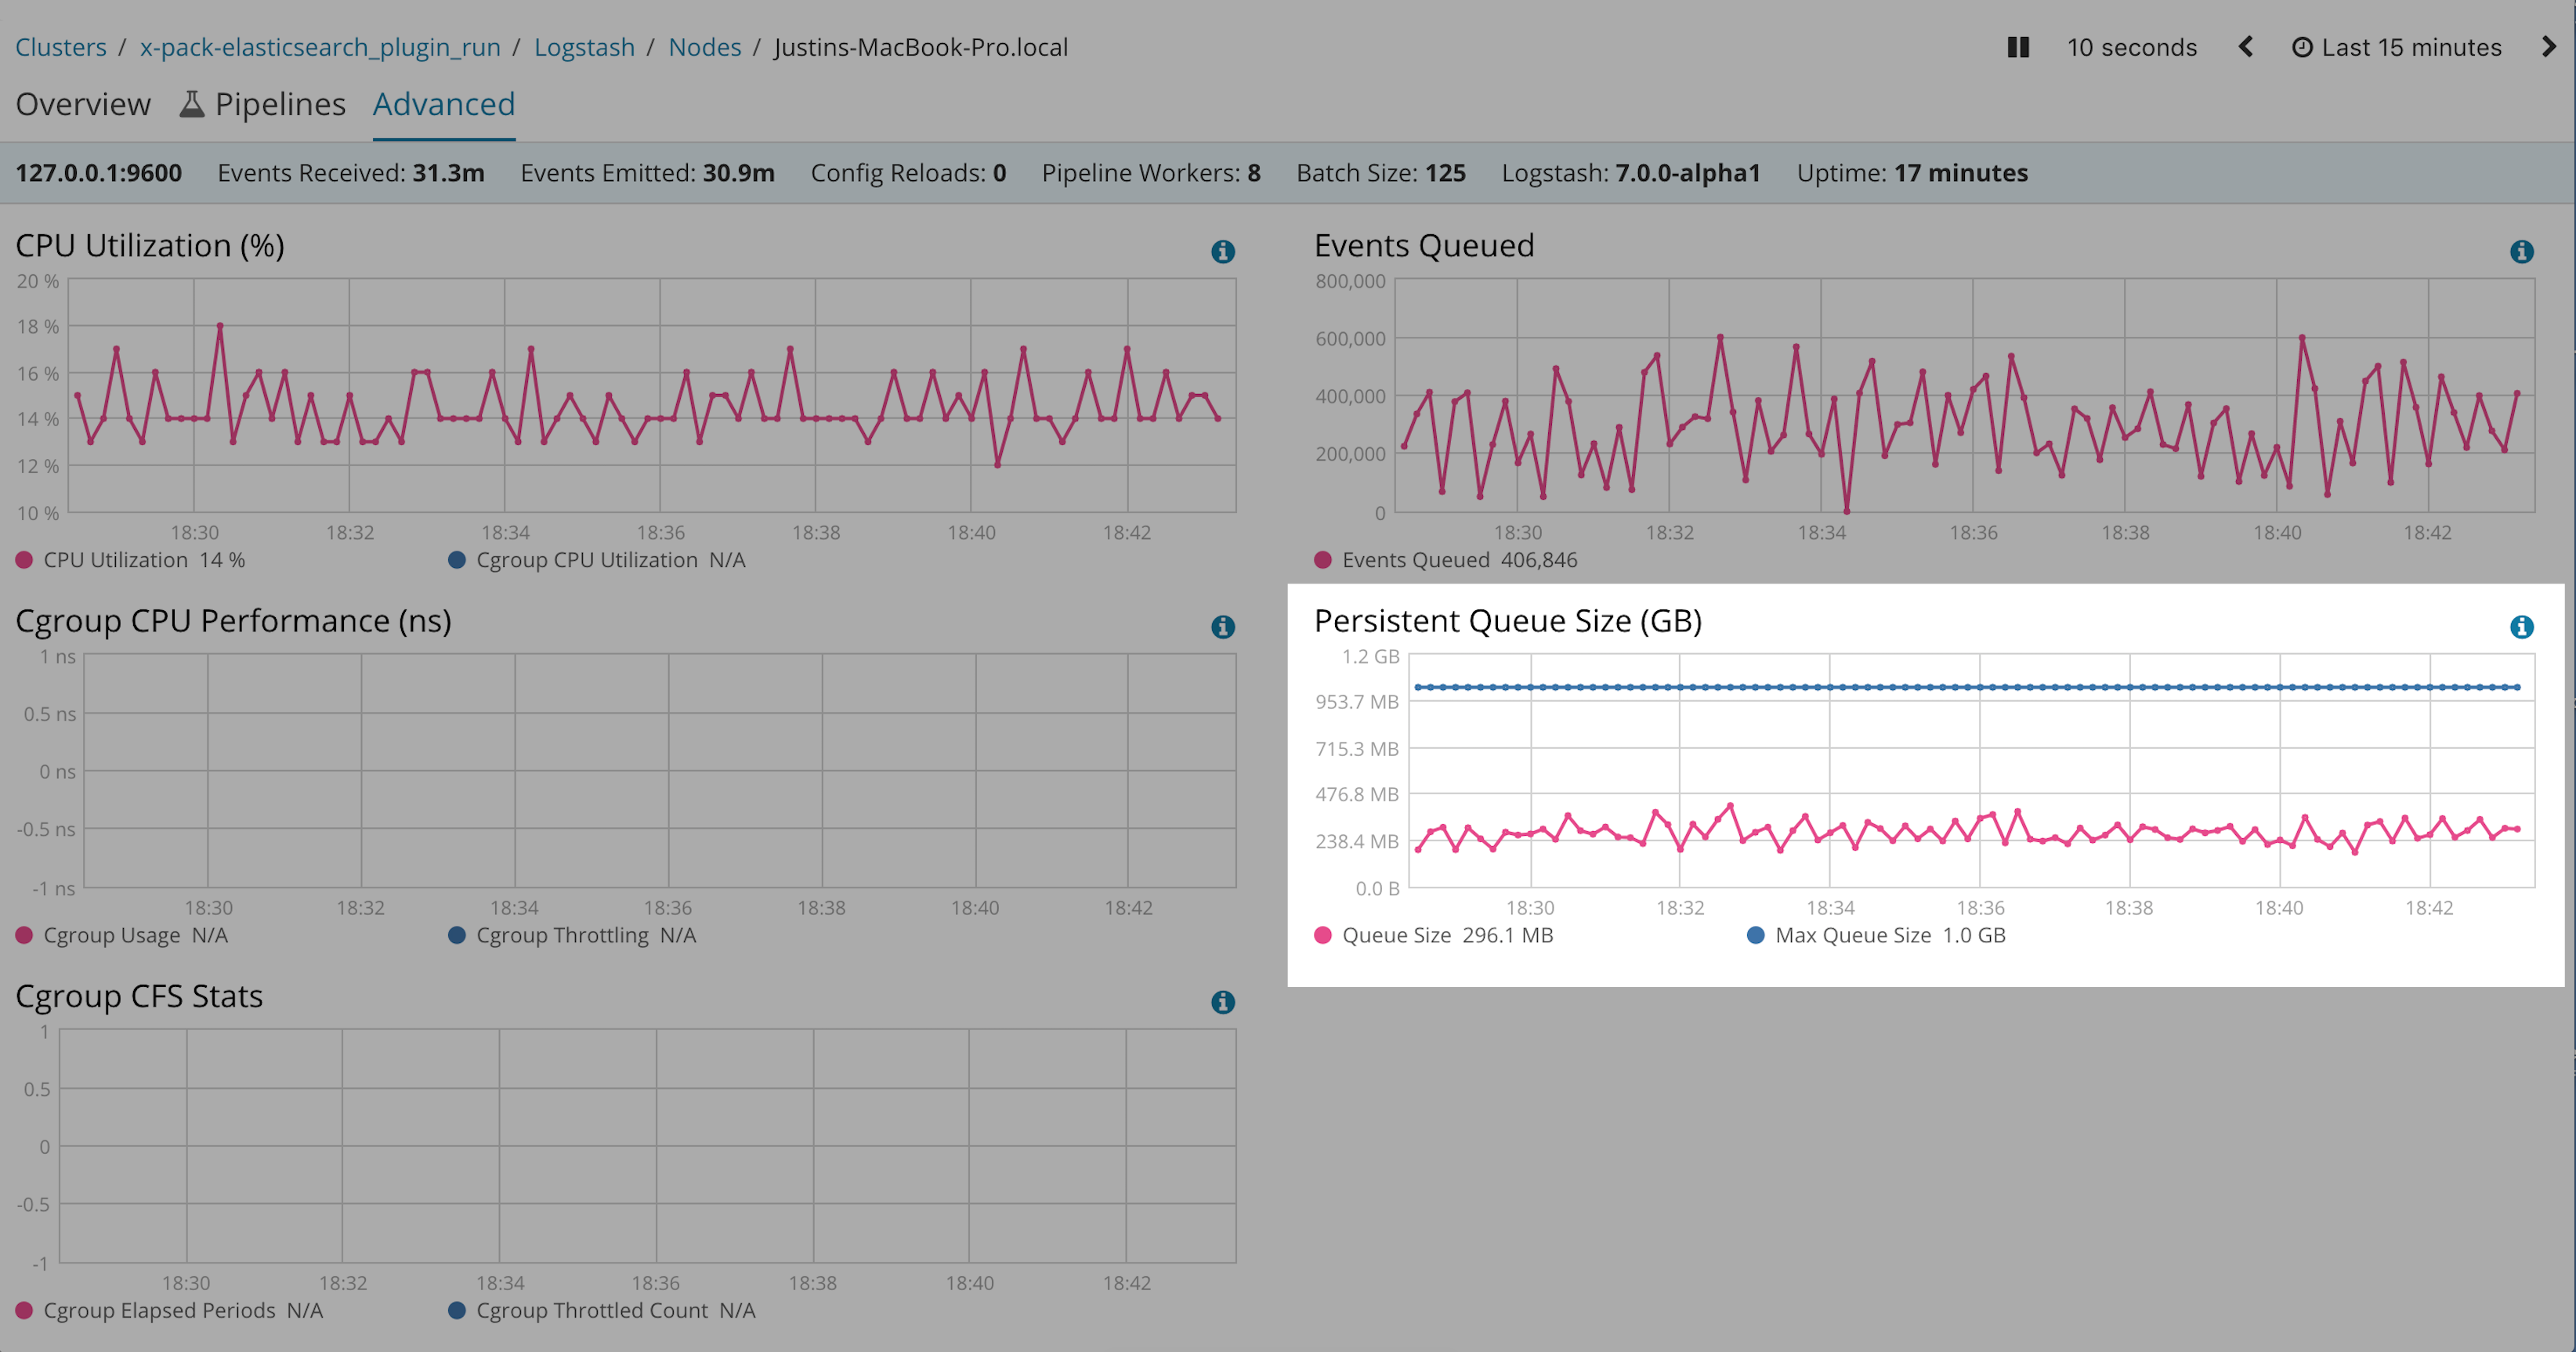
Task: Toggle Cgroup CPU Utilization legend series
Action: (x=597, y=560)
